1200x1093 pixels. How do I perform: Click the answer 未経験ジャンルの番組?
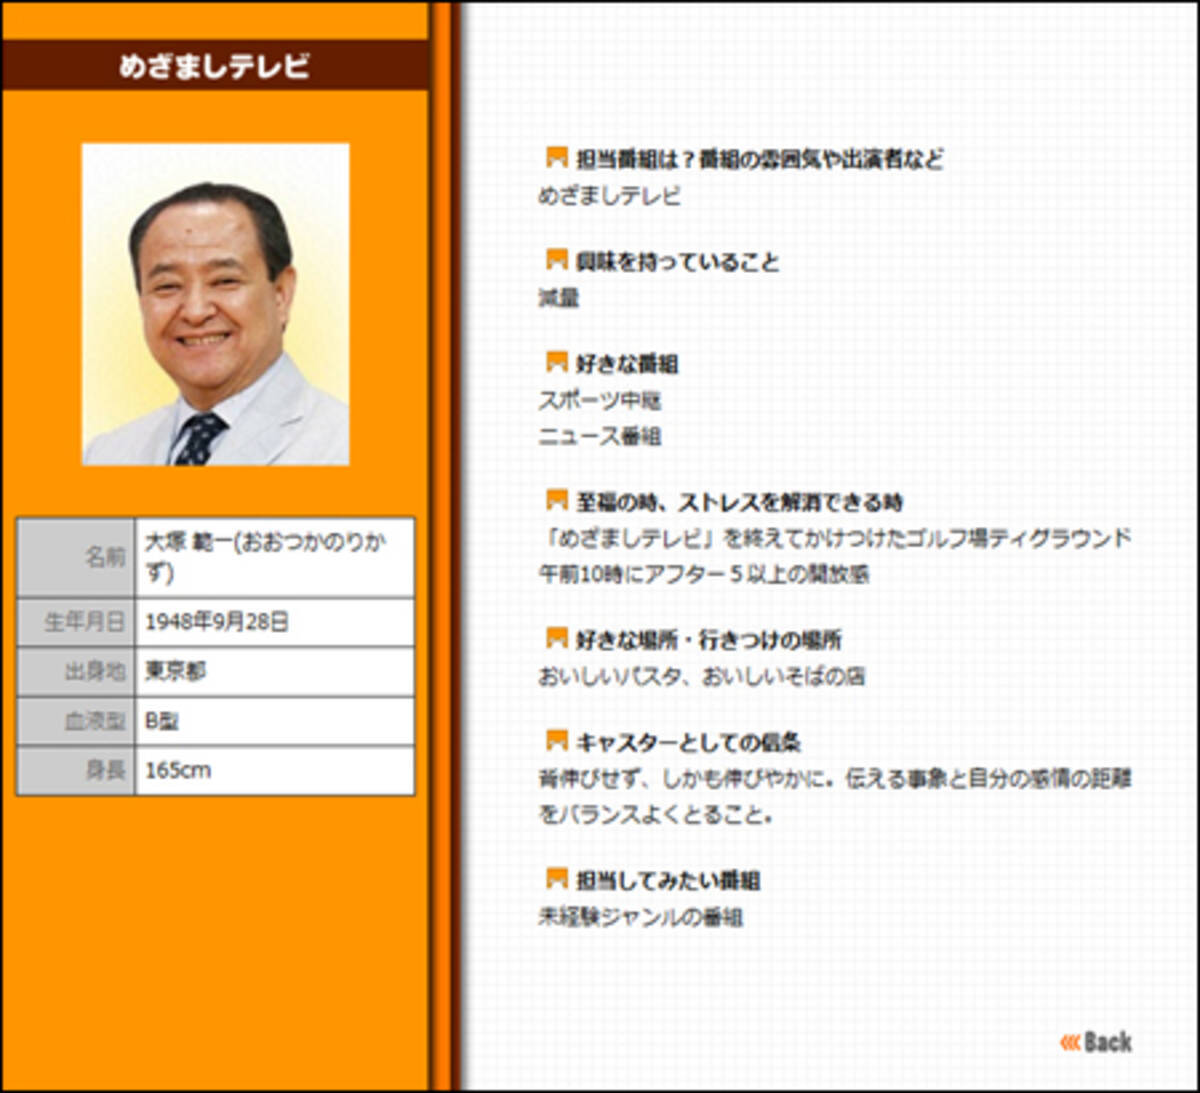641,917
